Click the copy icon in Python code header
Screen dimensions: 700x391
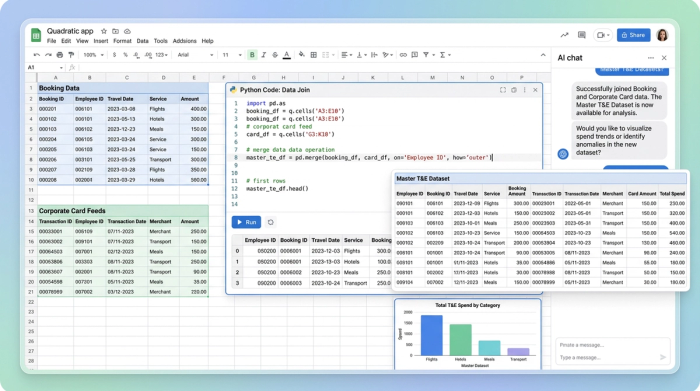click(x=514, y=90)
